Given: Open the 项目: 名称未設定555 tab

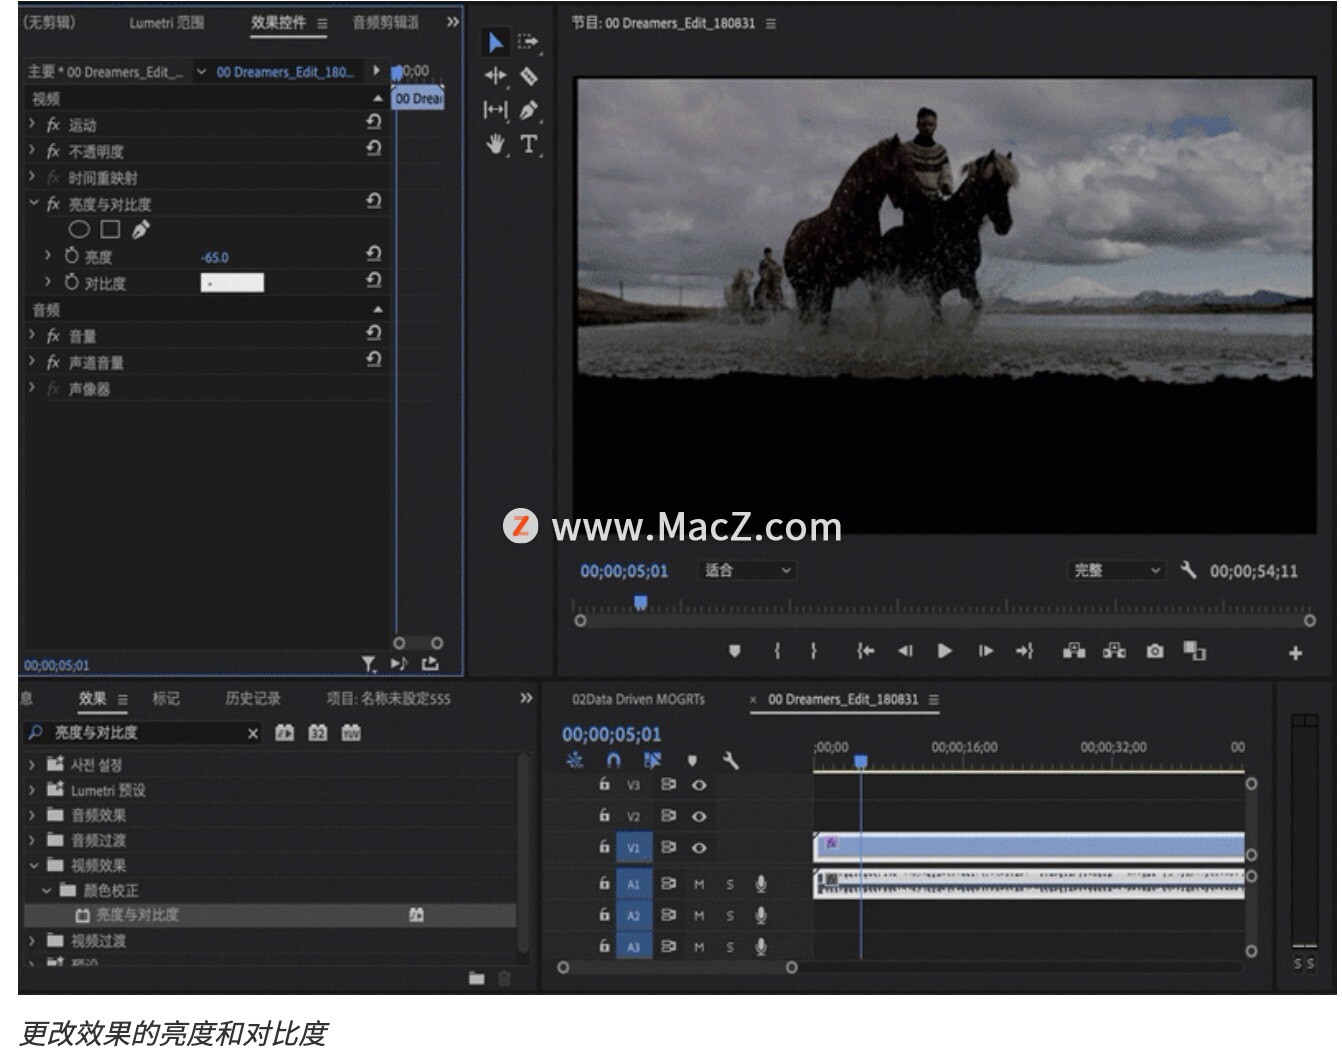Looking at the screenshot, I should tap(388, 698).
